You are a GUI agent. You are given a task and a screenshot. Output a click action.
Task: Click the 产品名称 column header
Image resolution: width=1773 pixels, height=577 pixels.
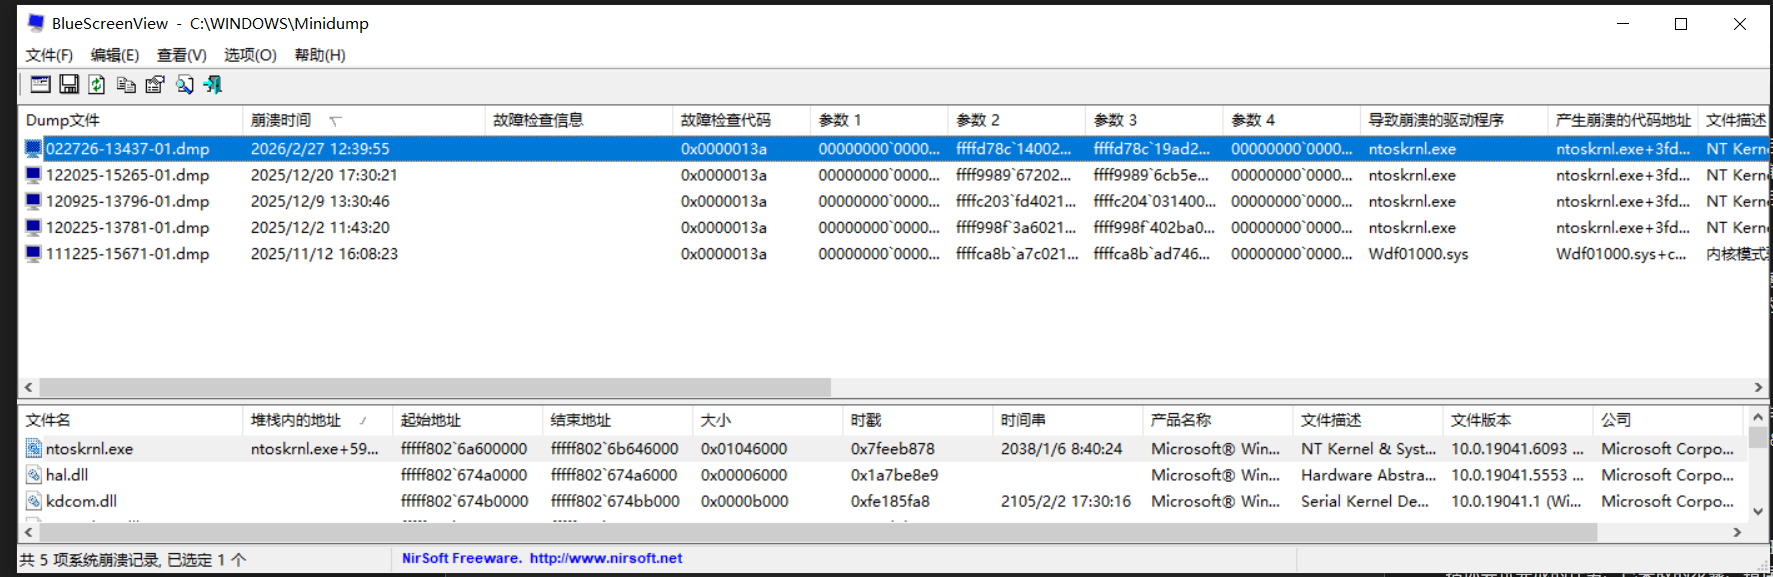pyautogui.click(x=1217, y=420)
